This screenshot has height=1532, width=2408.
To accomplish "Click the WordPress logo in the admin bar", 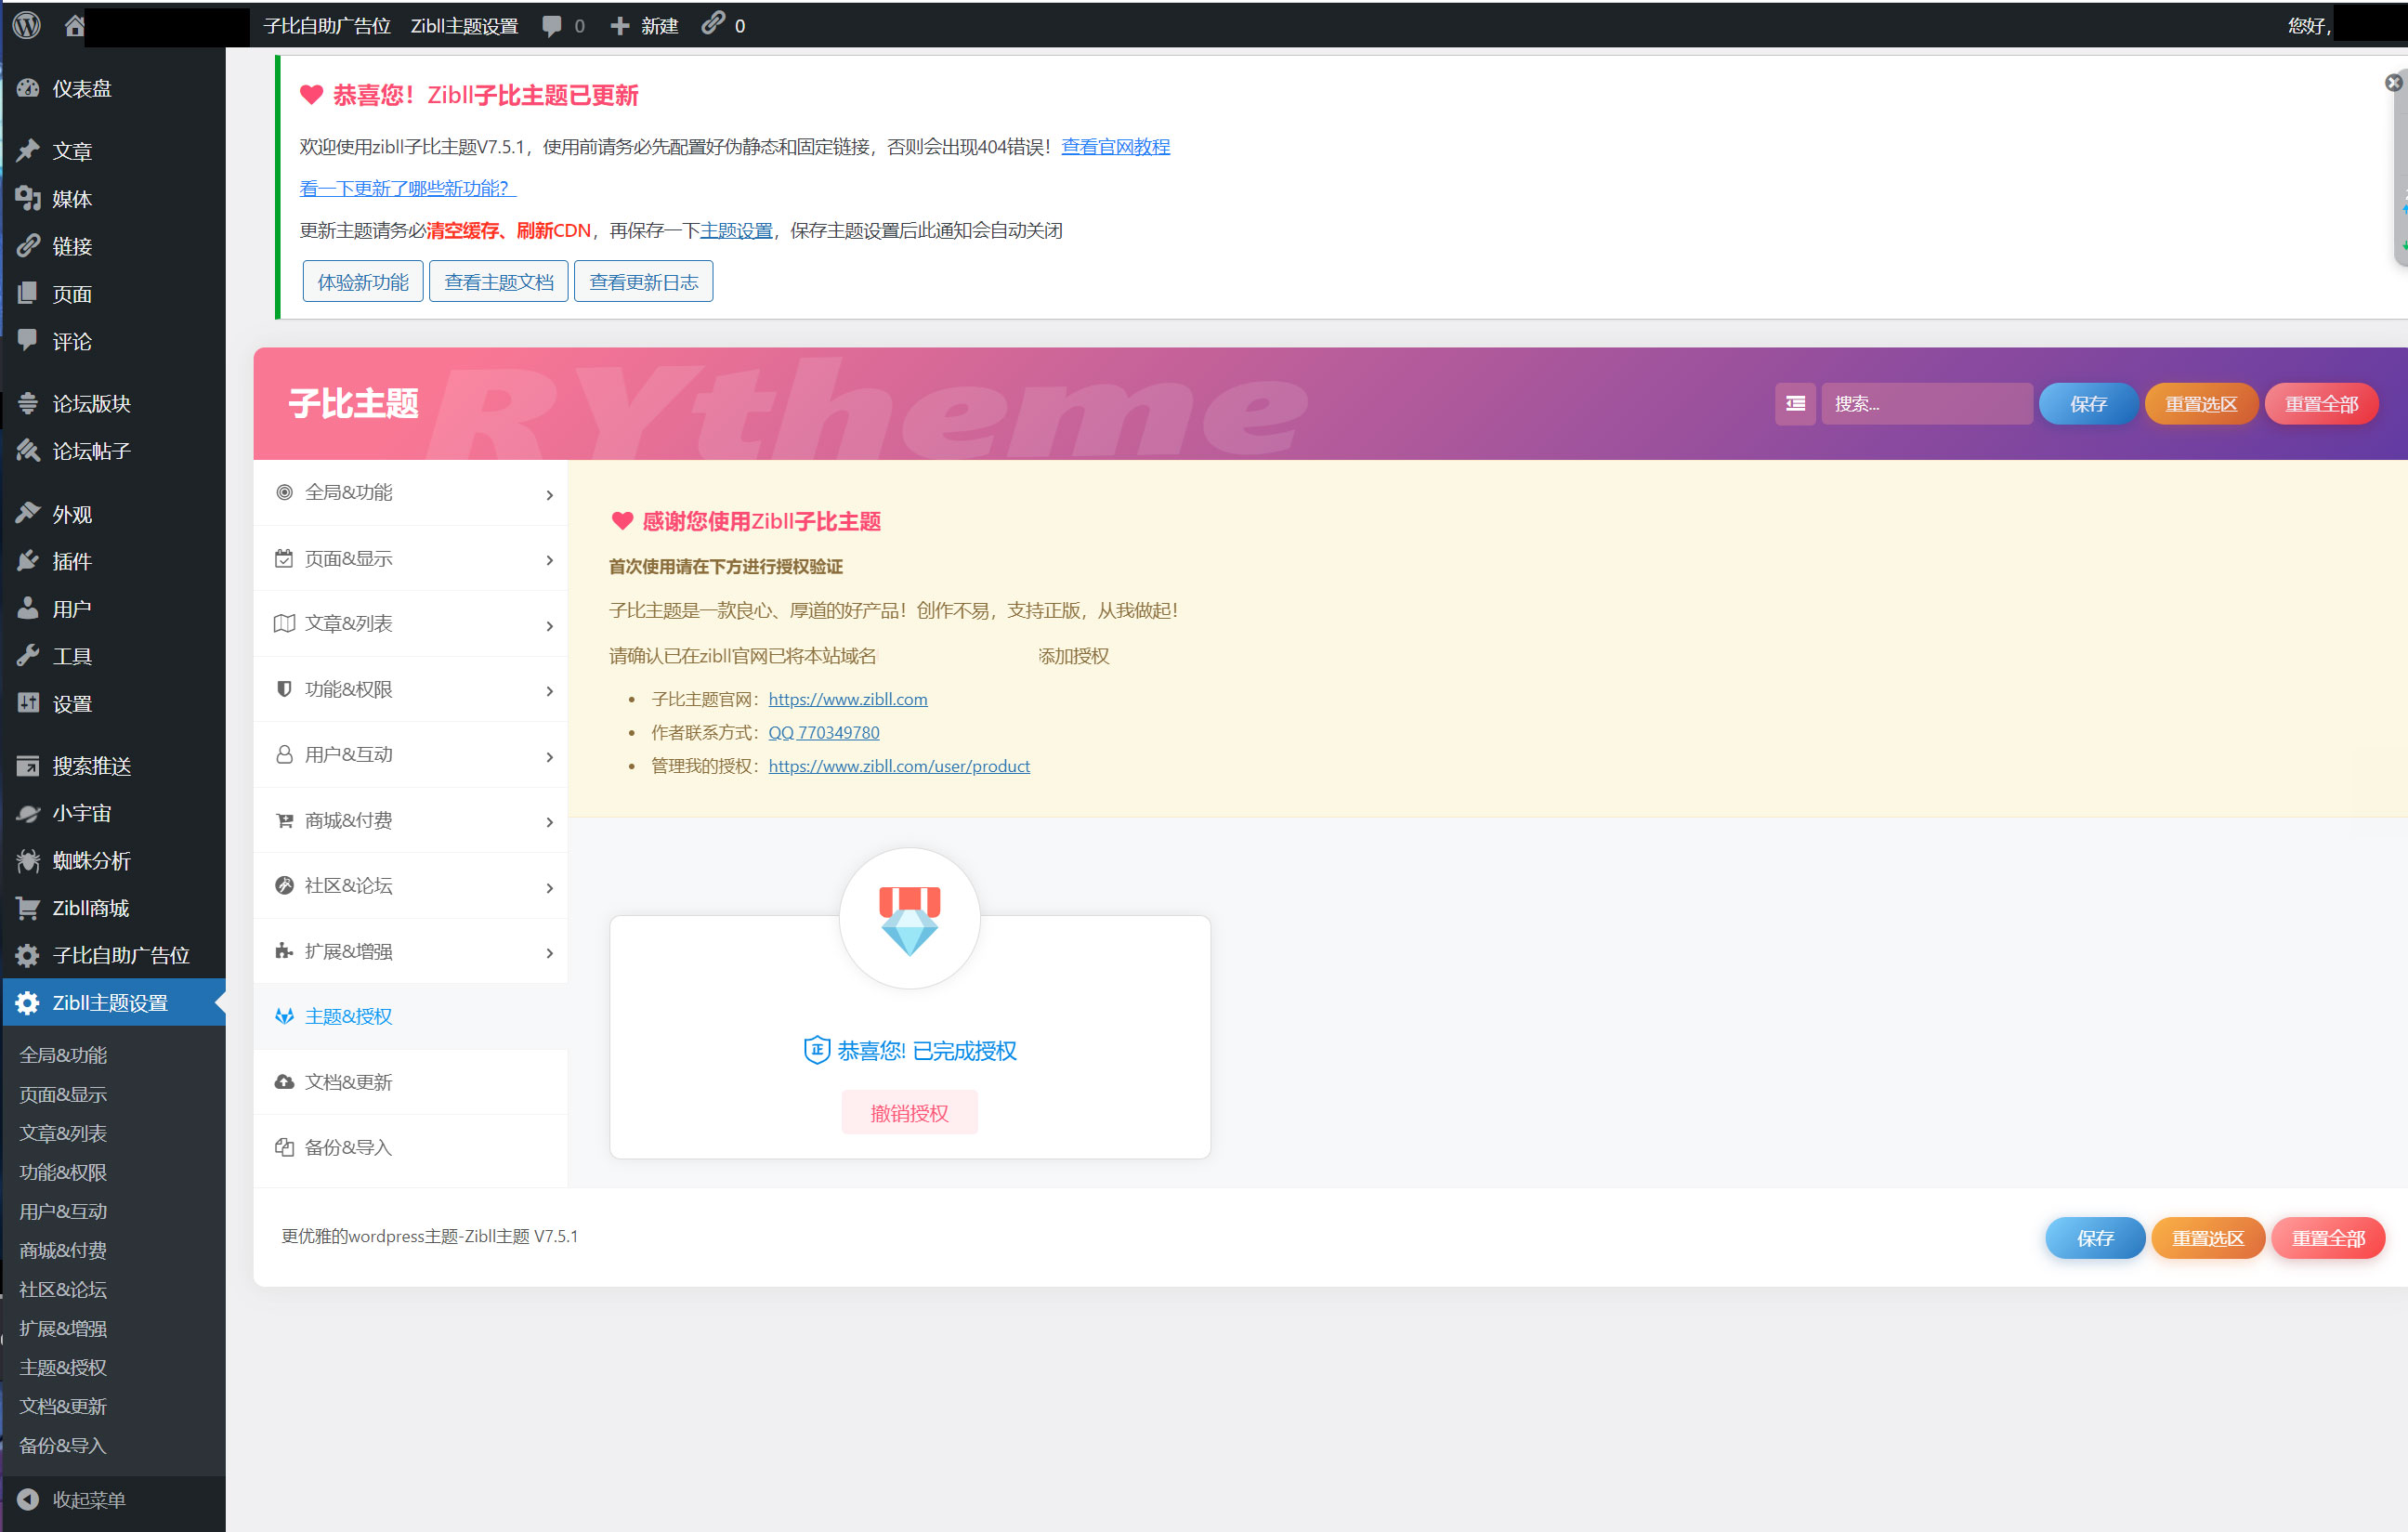I will (x=25, y=25).
